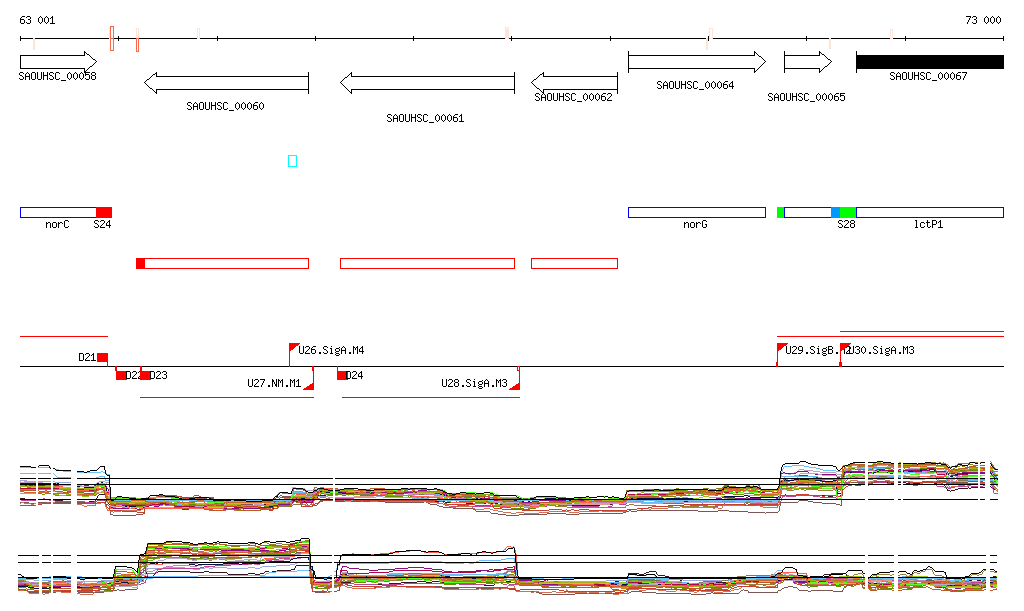Image resolution: width=1024 pixels, height=611 pixels.
Task: Select the red outlined box under SAOUHSC_00061
Action: (x=427, y=264)
